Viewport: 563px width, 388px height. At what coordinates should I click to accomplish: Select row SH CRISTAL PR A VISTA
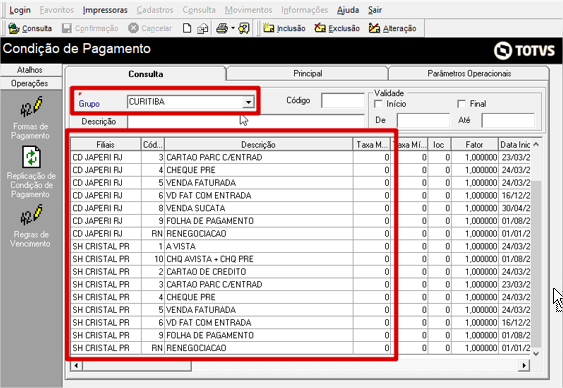[x=301, y=246]
